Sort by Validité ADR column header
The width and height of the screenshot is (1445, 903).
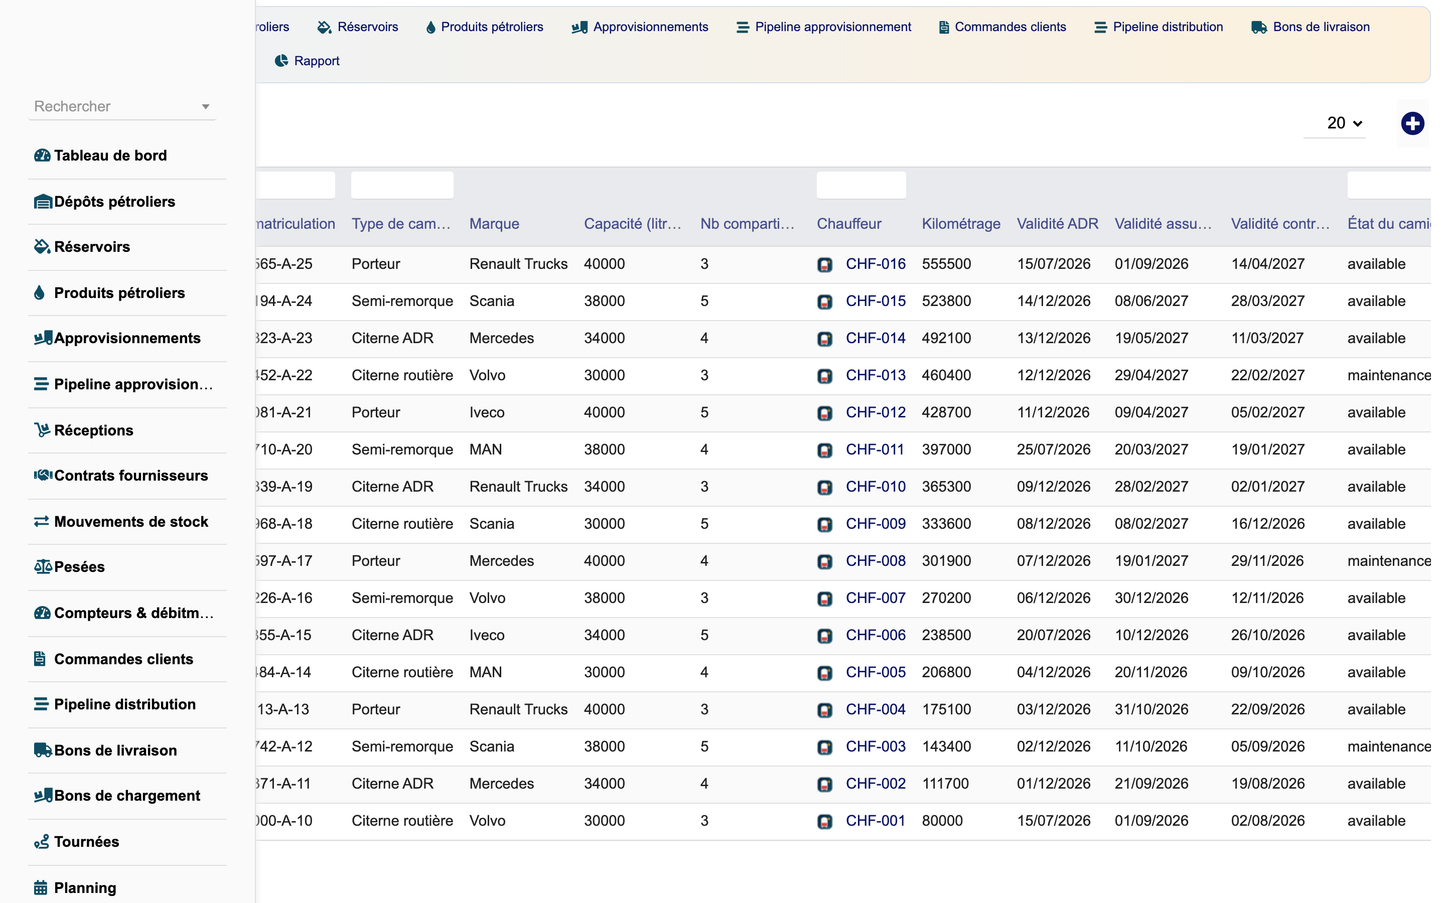click(x=1057, y=224)
